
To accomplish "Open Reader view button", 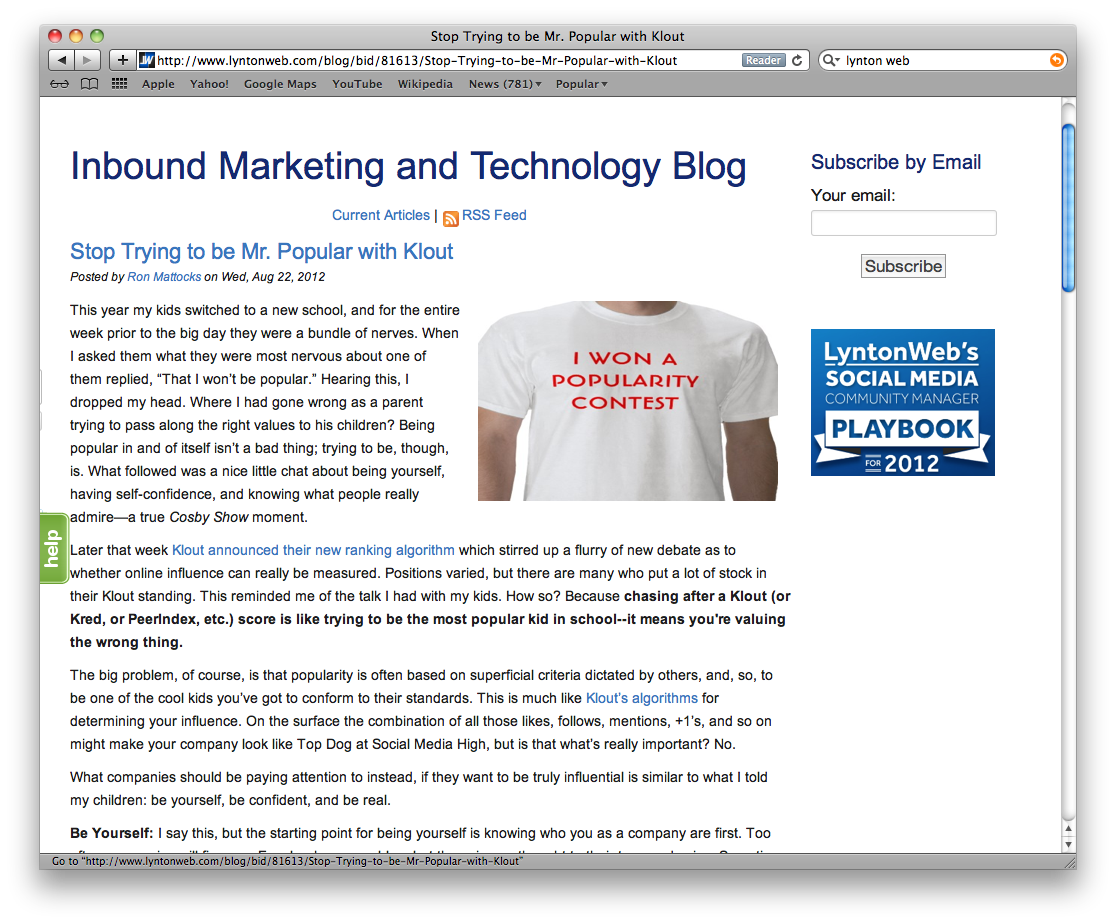I will click(x=763, y=61).
